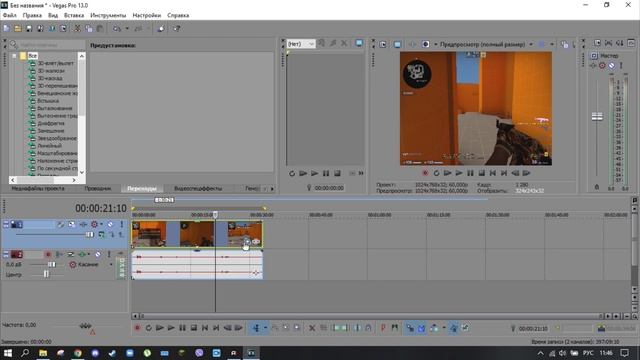This screenshot has height=360, width=640.
Task: Select the normal edit tool in timeline toolbar
Action: 256,328
